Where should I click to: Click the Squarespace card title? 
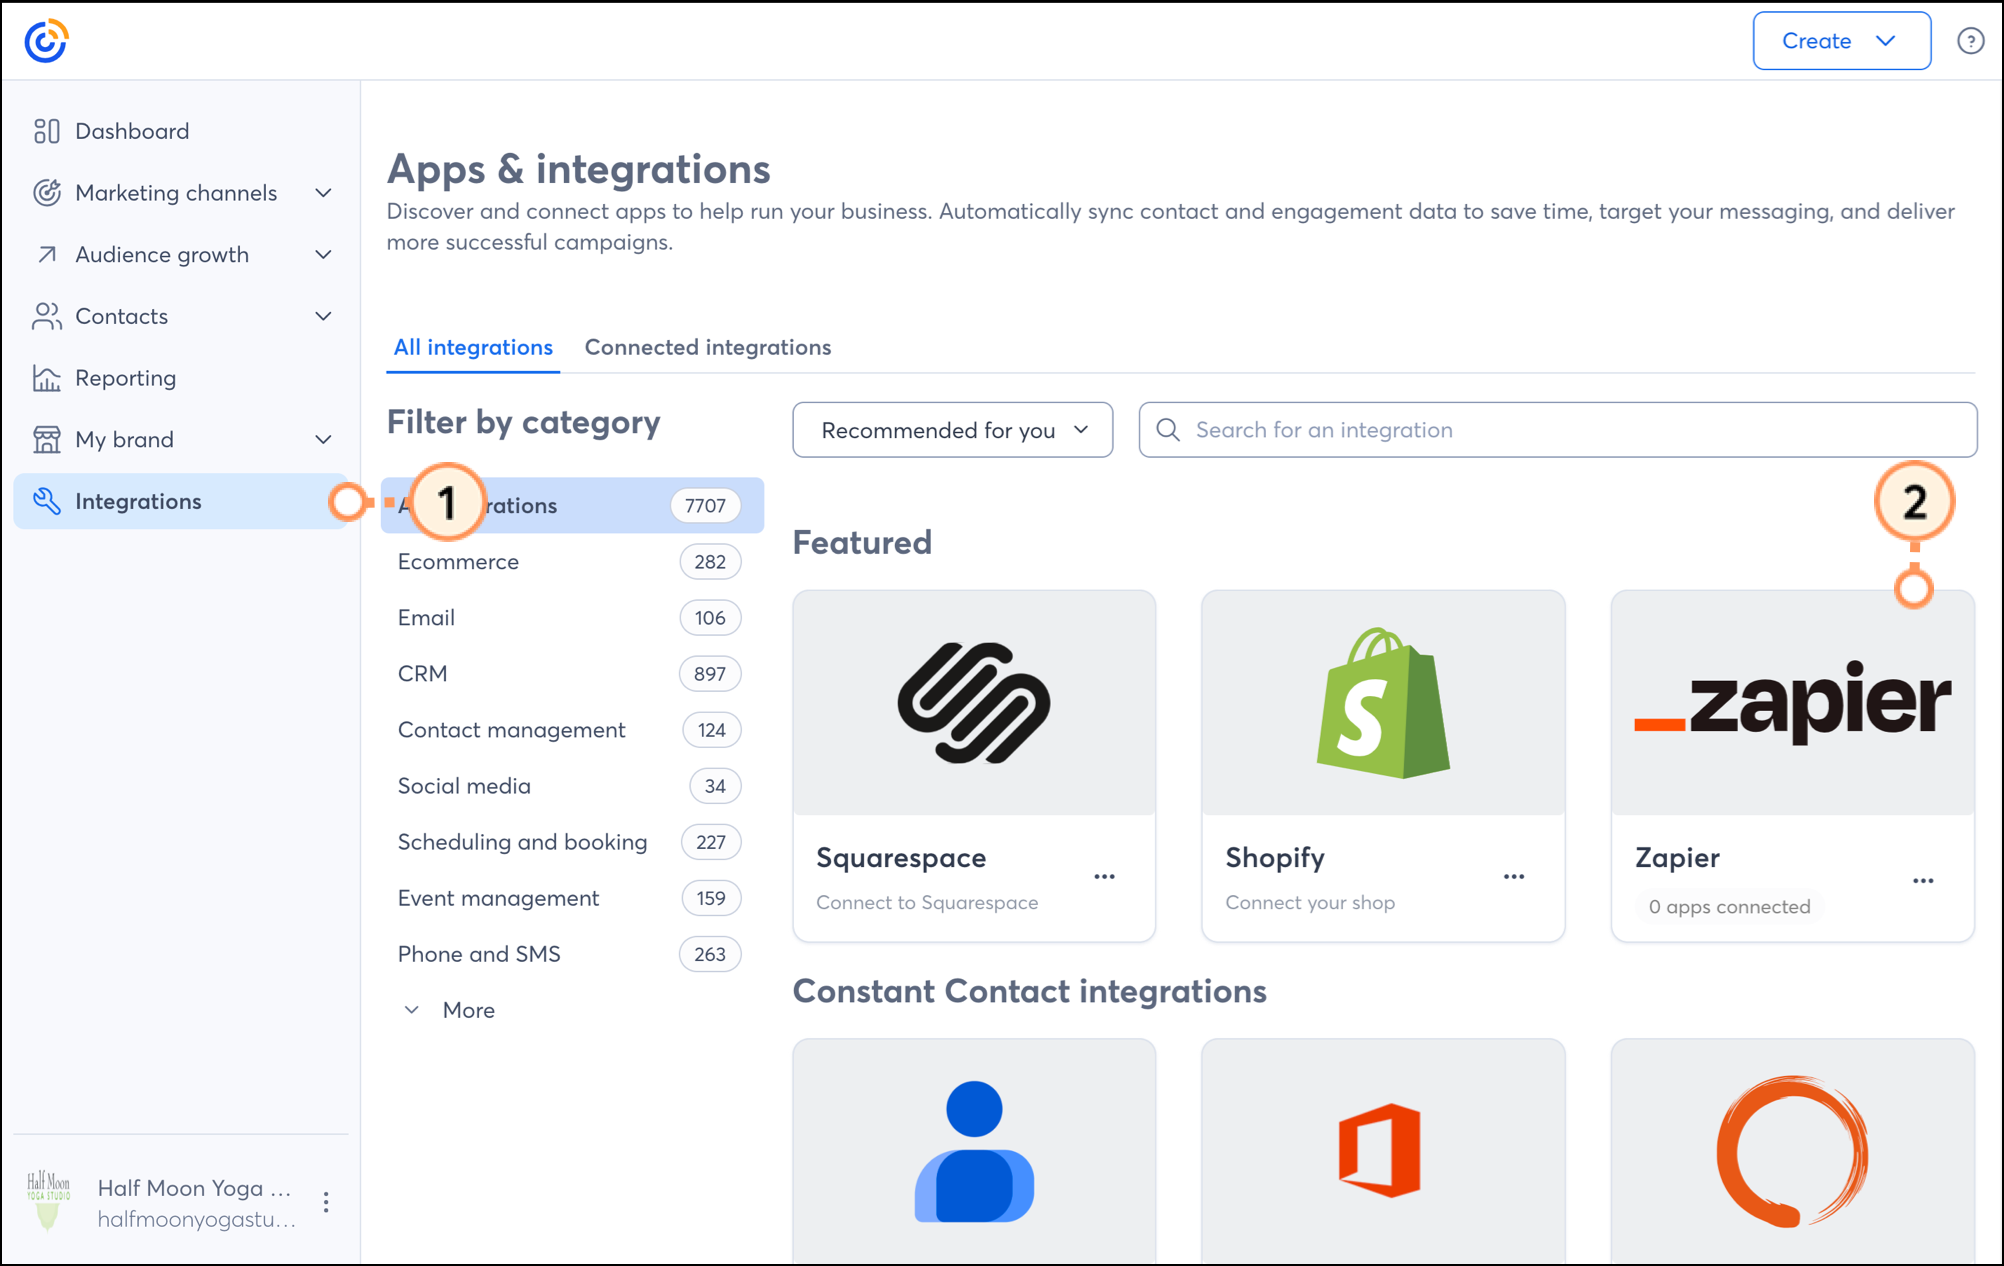click(901, 858)
